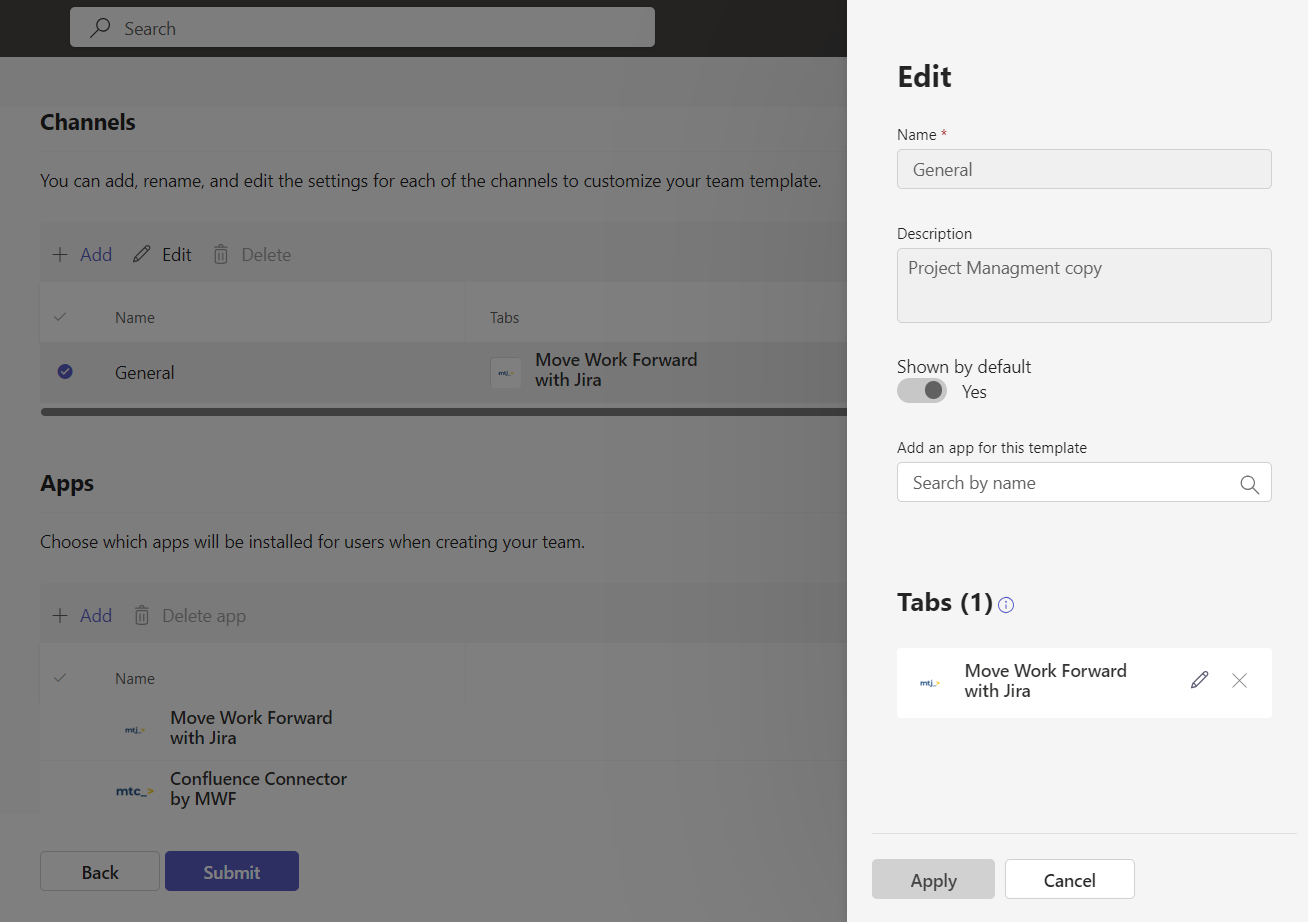Viewport: 1308px width, 922px height.
Task: Click the Delete app trash icon
Action: click(x=142, y=615)
